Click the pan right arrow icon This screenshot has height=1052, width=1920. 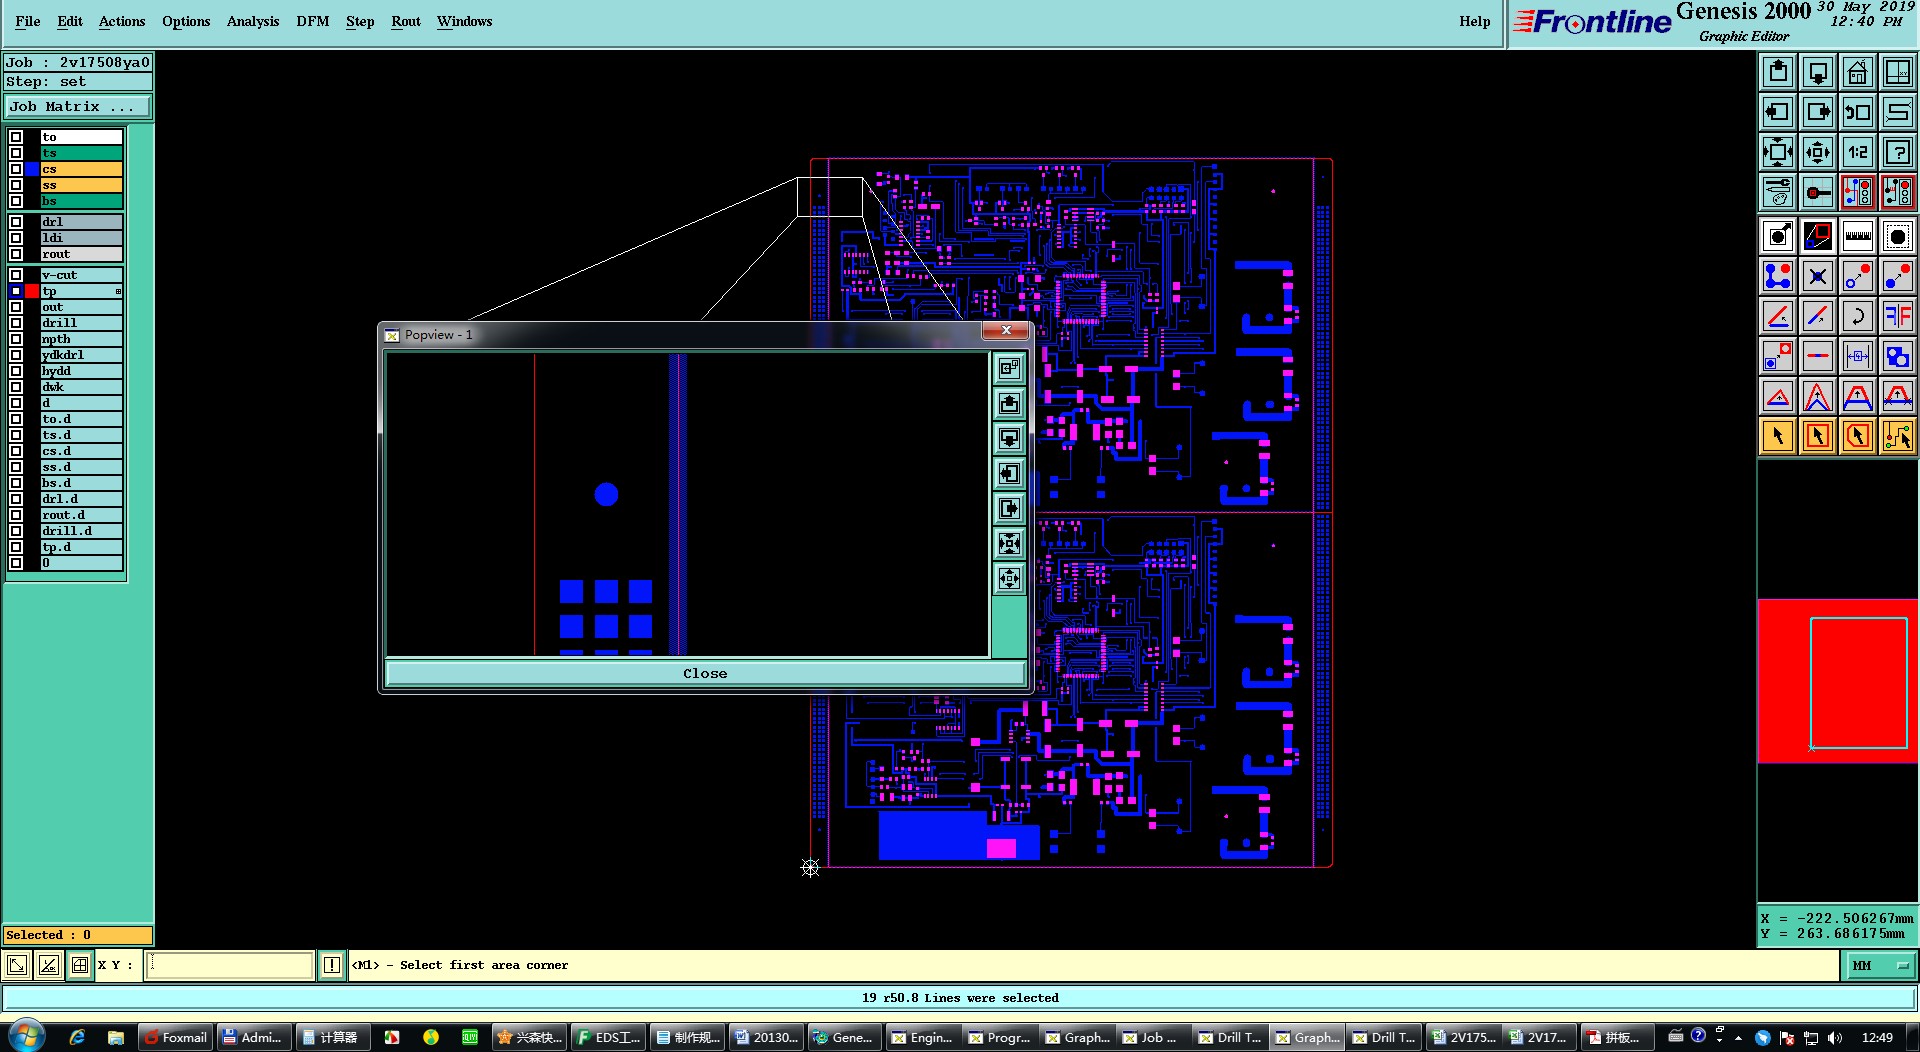[x=1818, y=112]
